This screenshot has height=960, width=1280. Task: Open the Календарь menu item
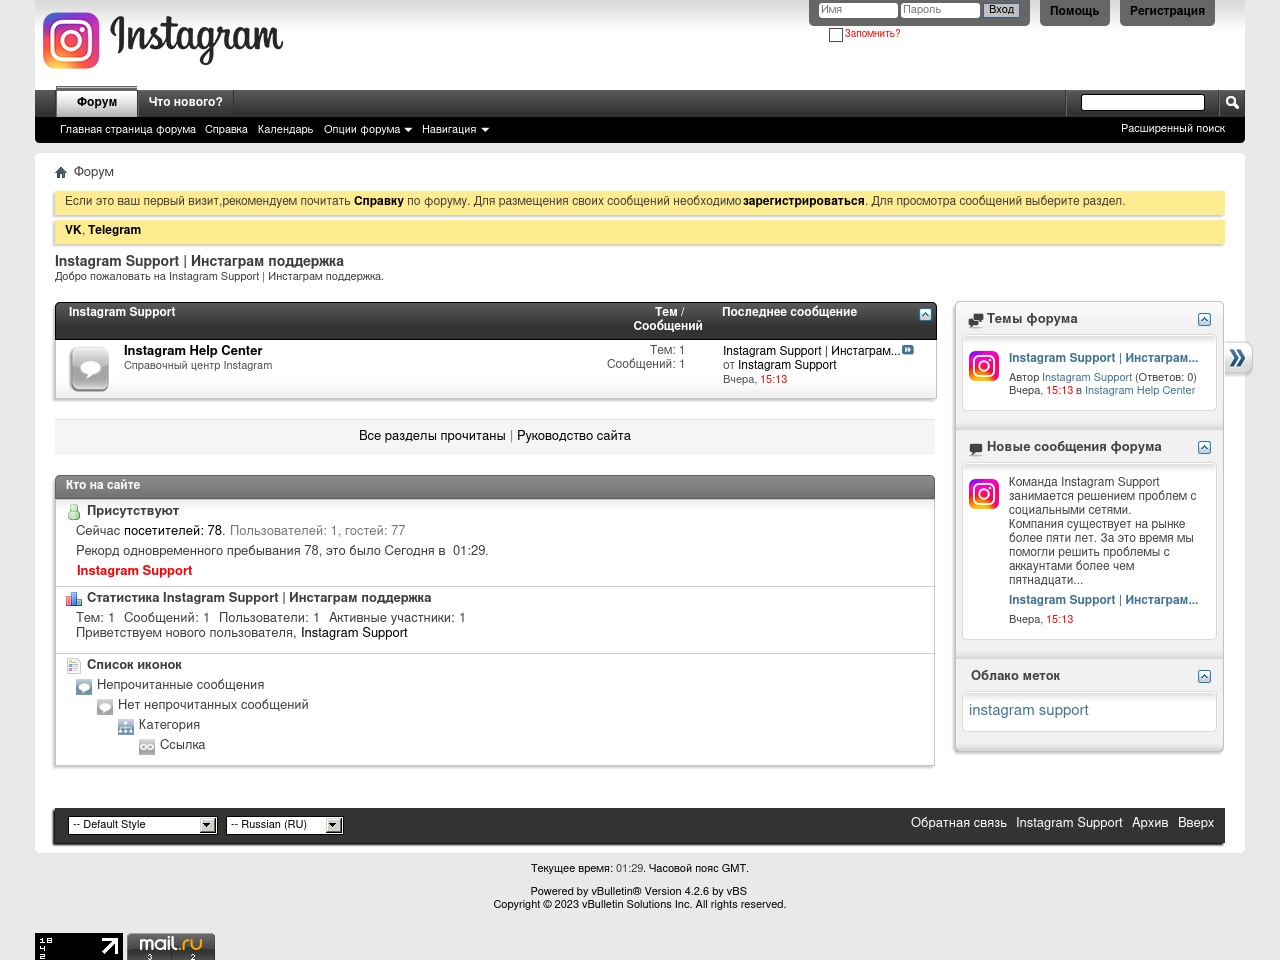pos(285,129)
